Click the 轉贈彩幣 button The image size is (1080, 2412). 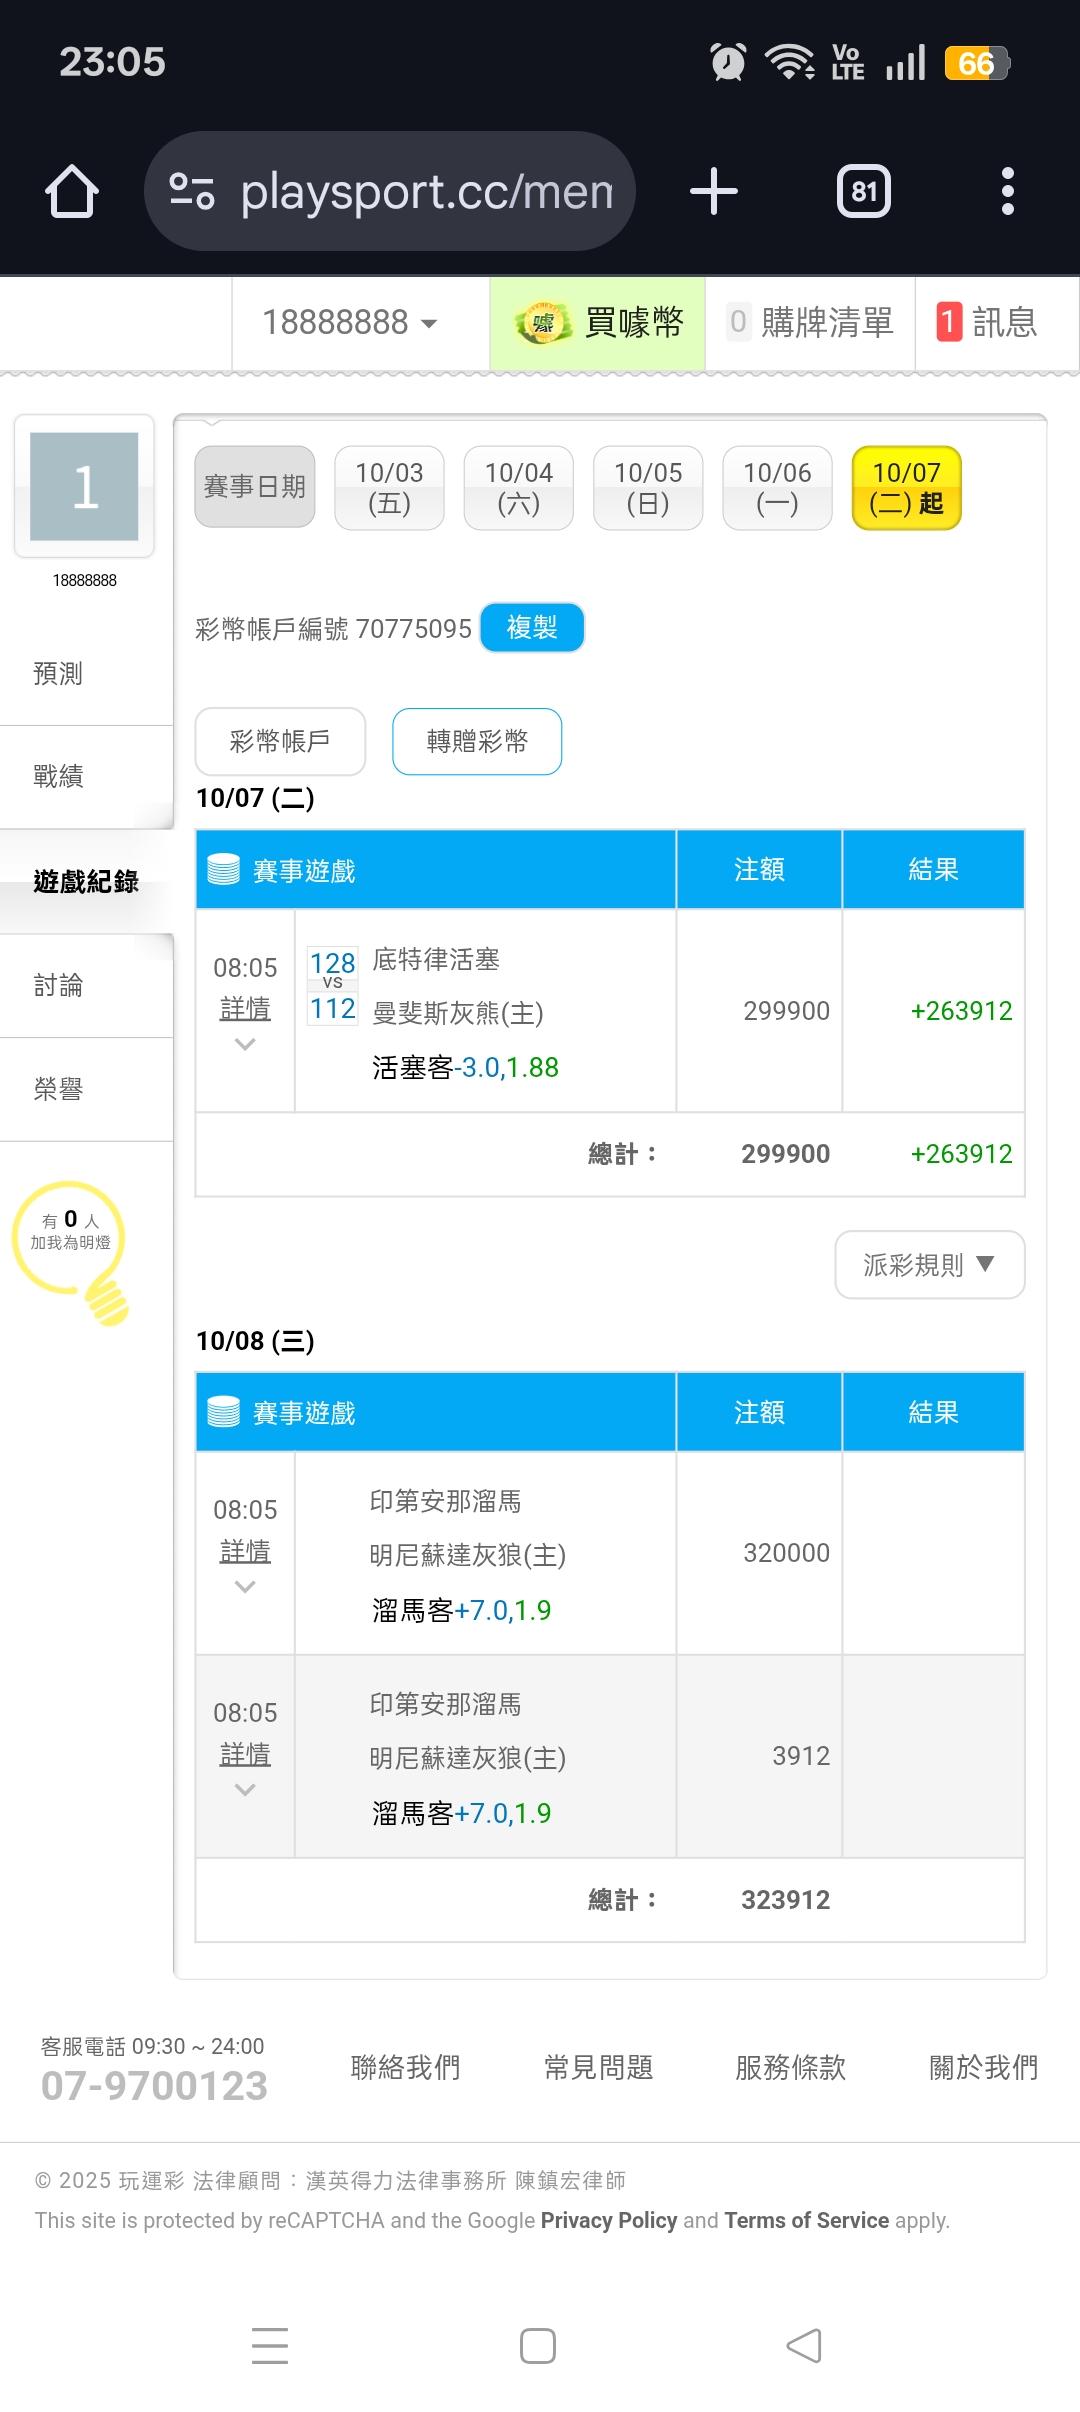click(x=477, y=741)
